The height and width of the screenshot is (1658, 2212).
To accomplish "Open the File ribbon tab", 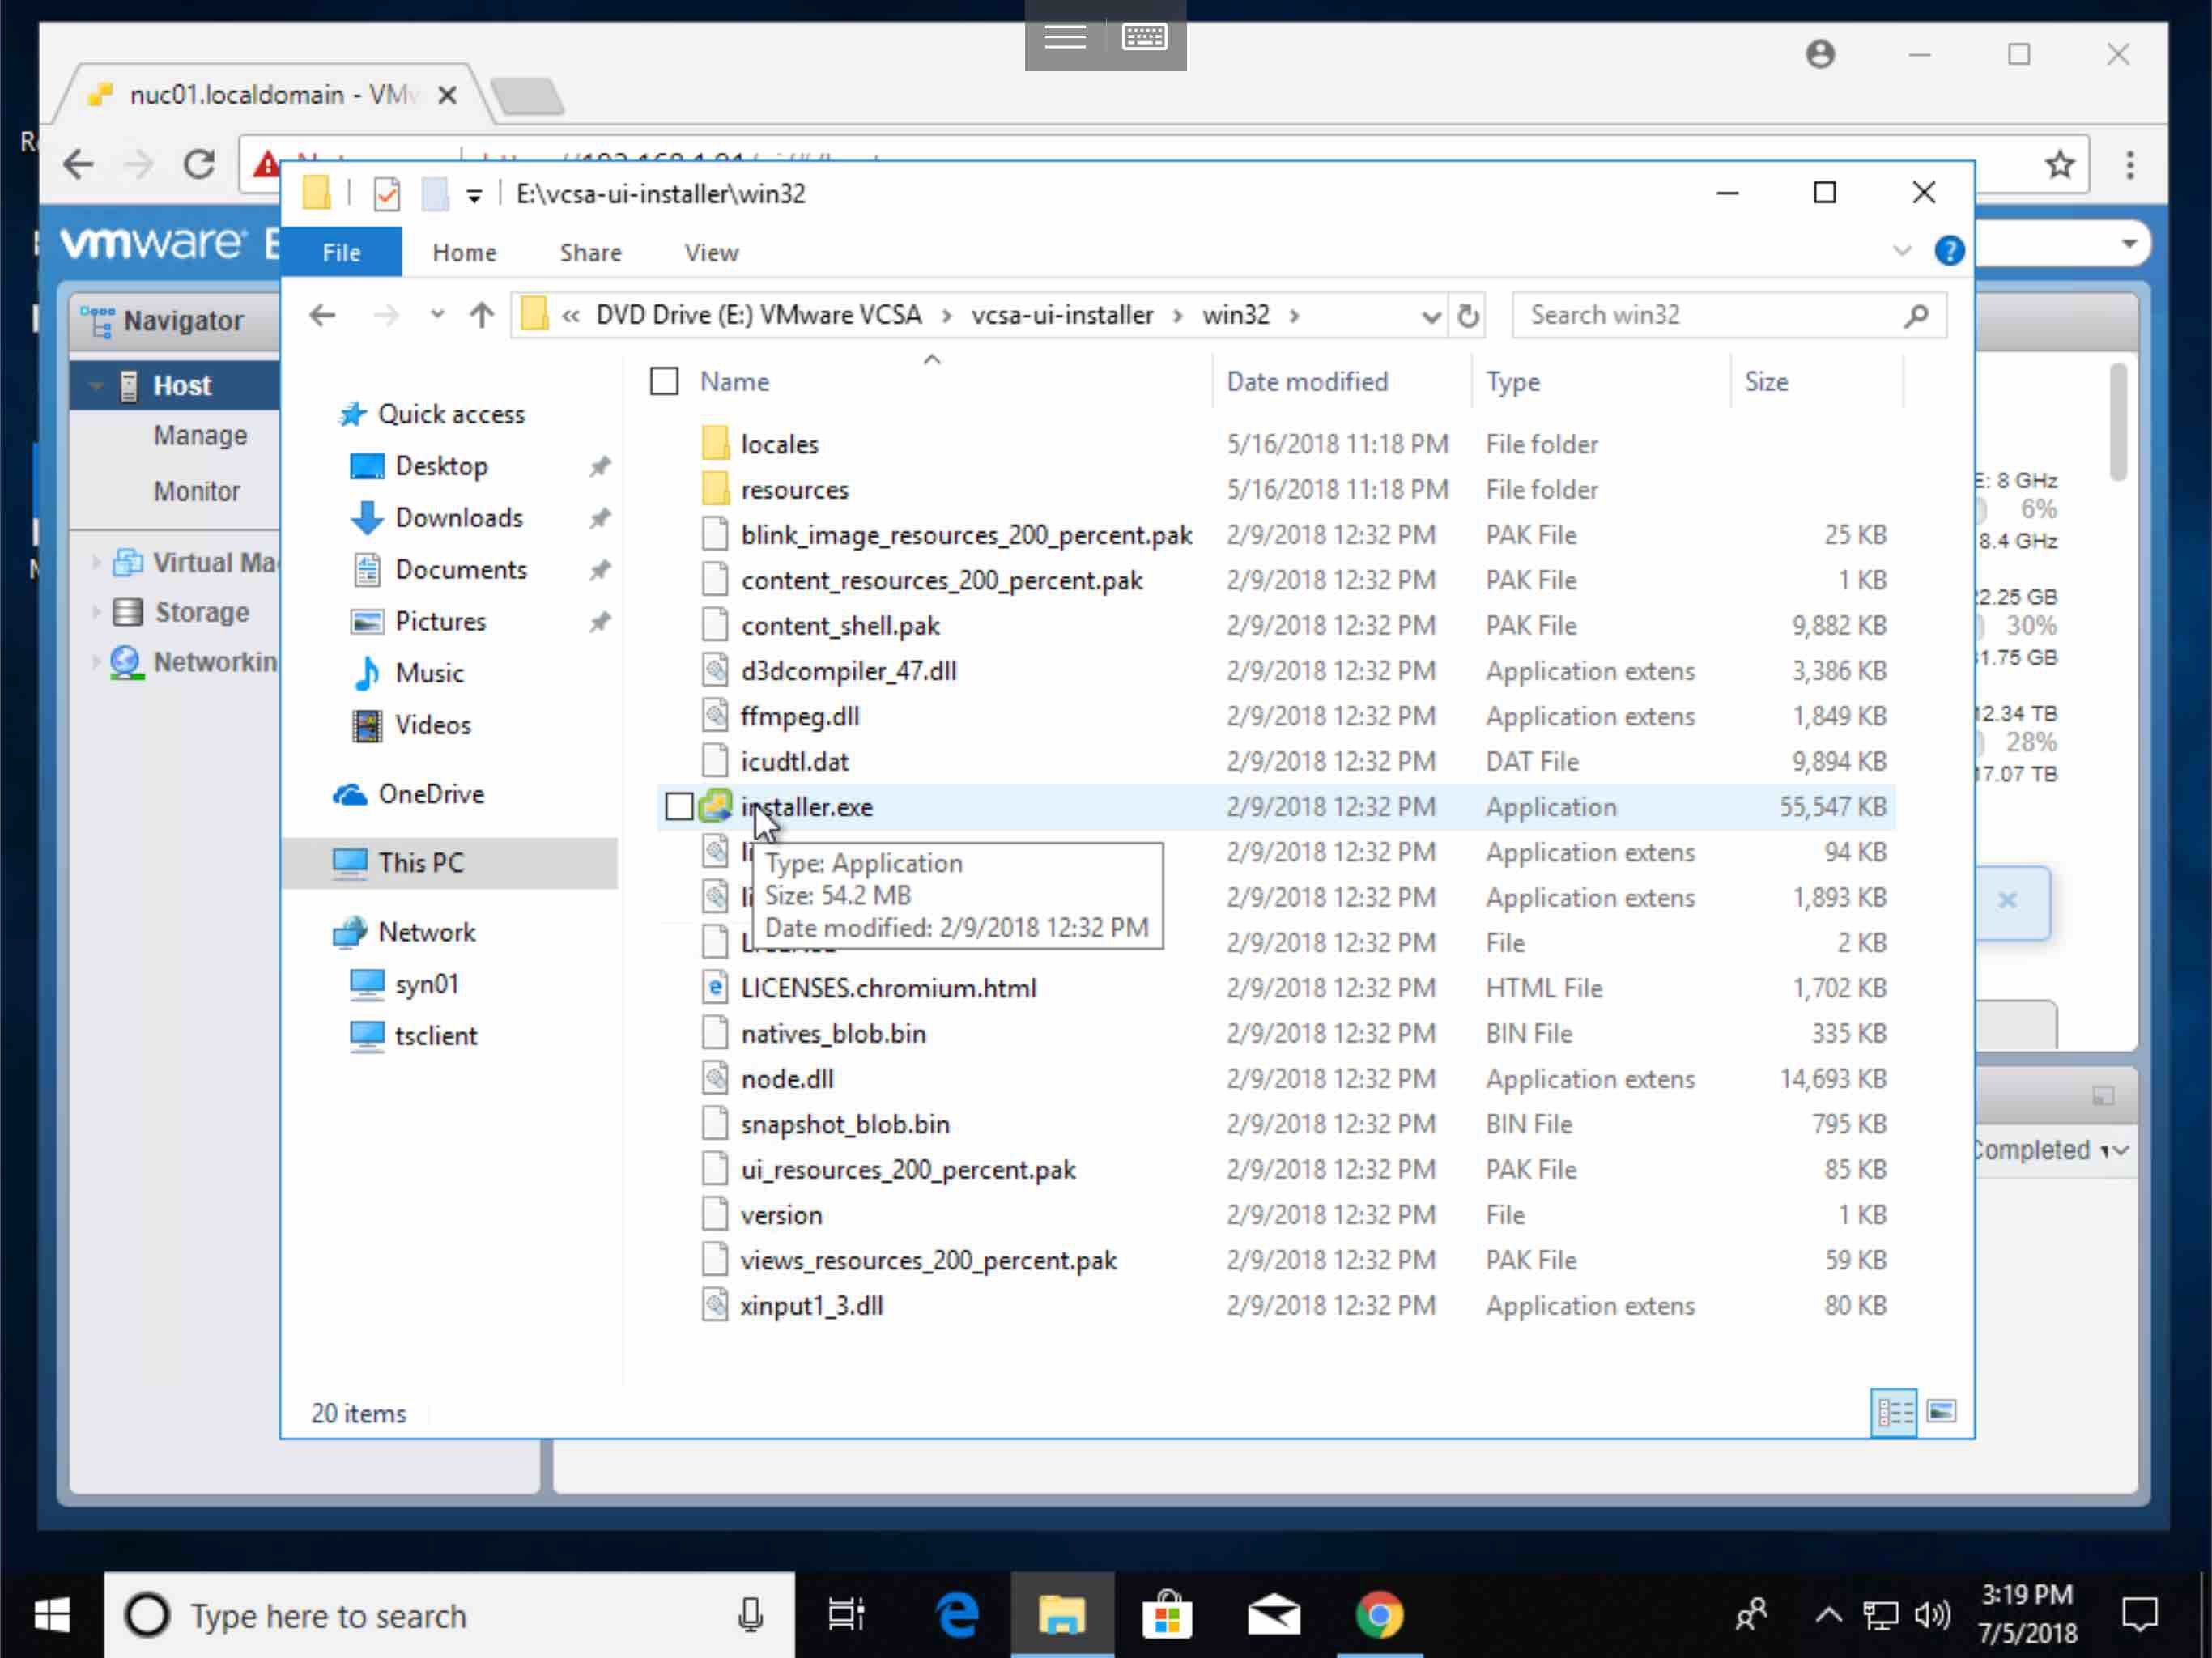I will click(x=341, y=252).
